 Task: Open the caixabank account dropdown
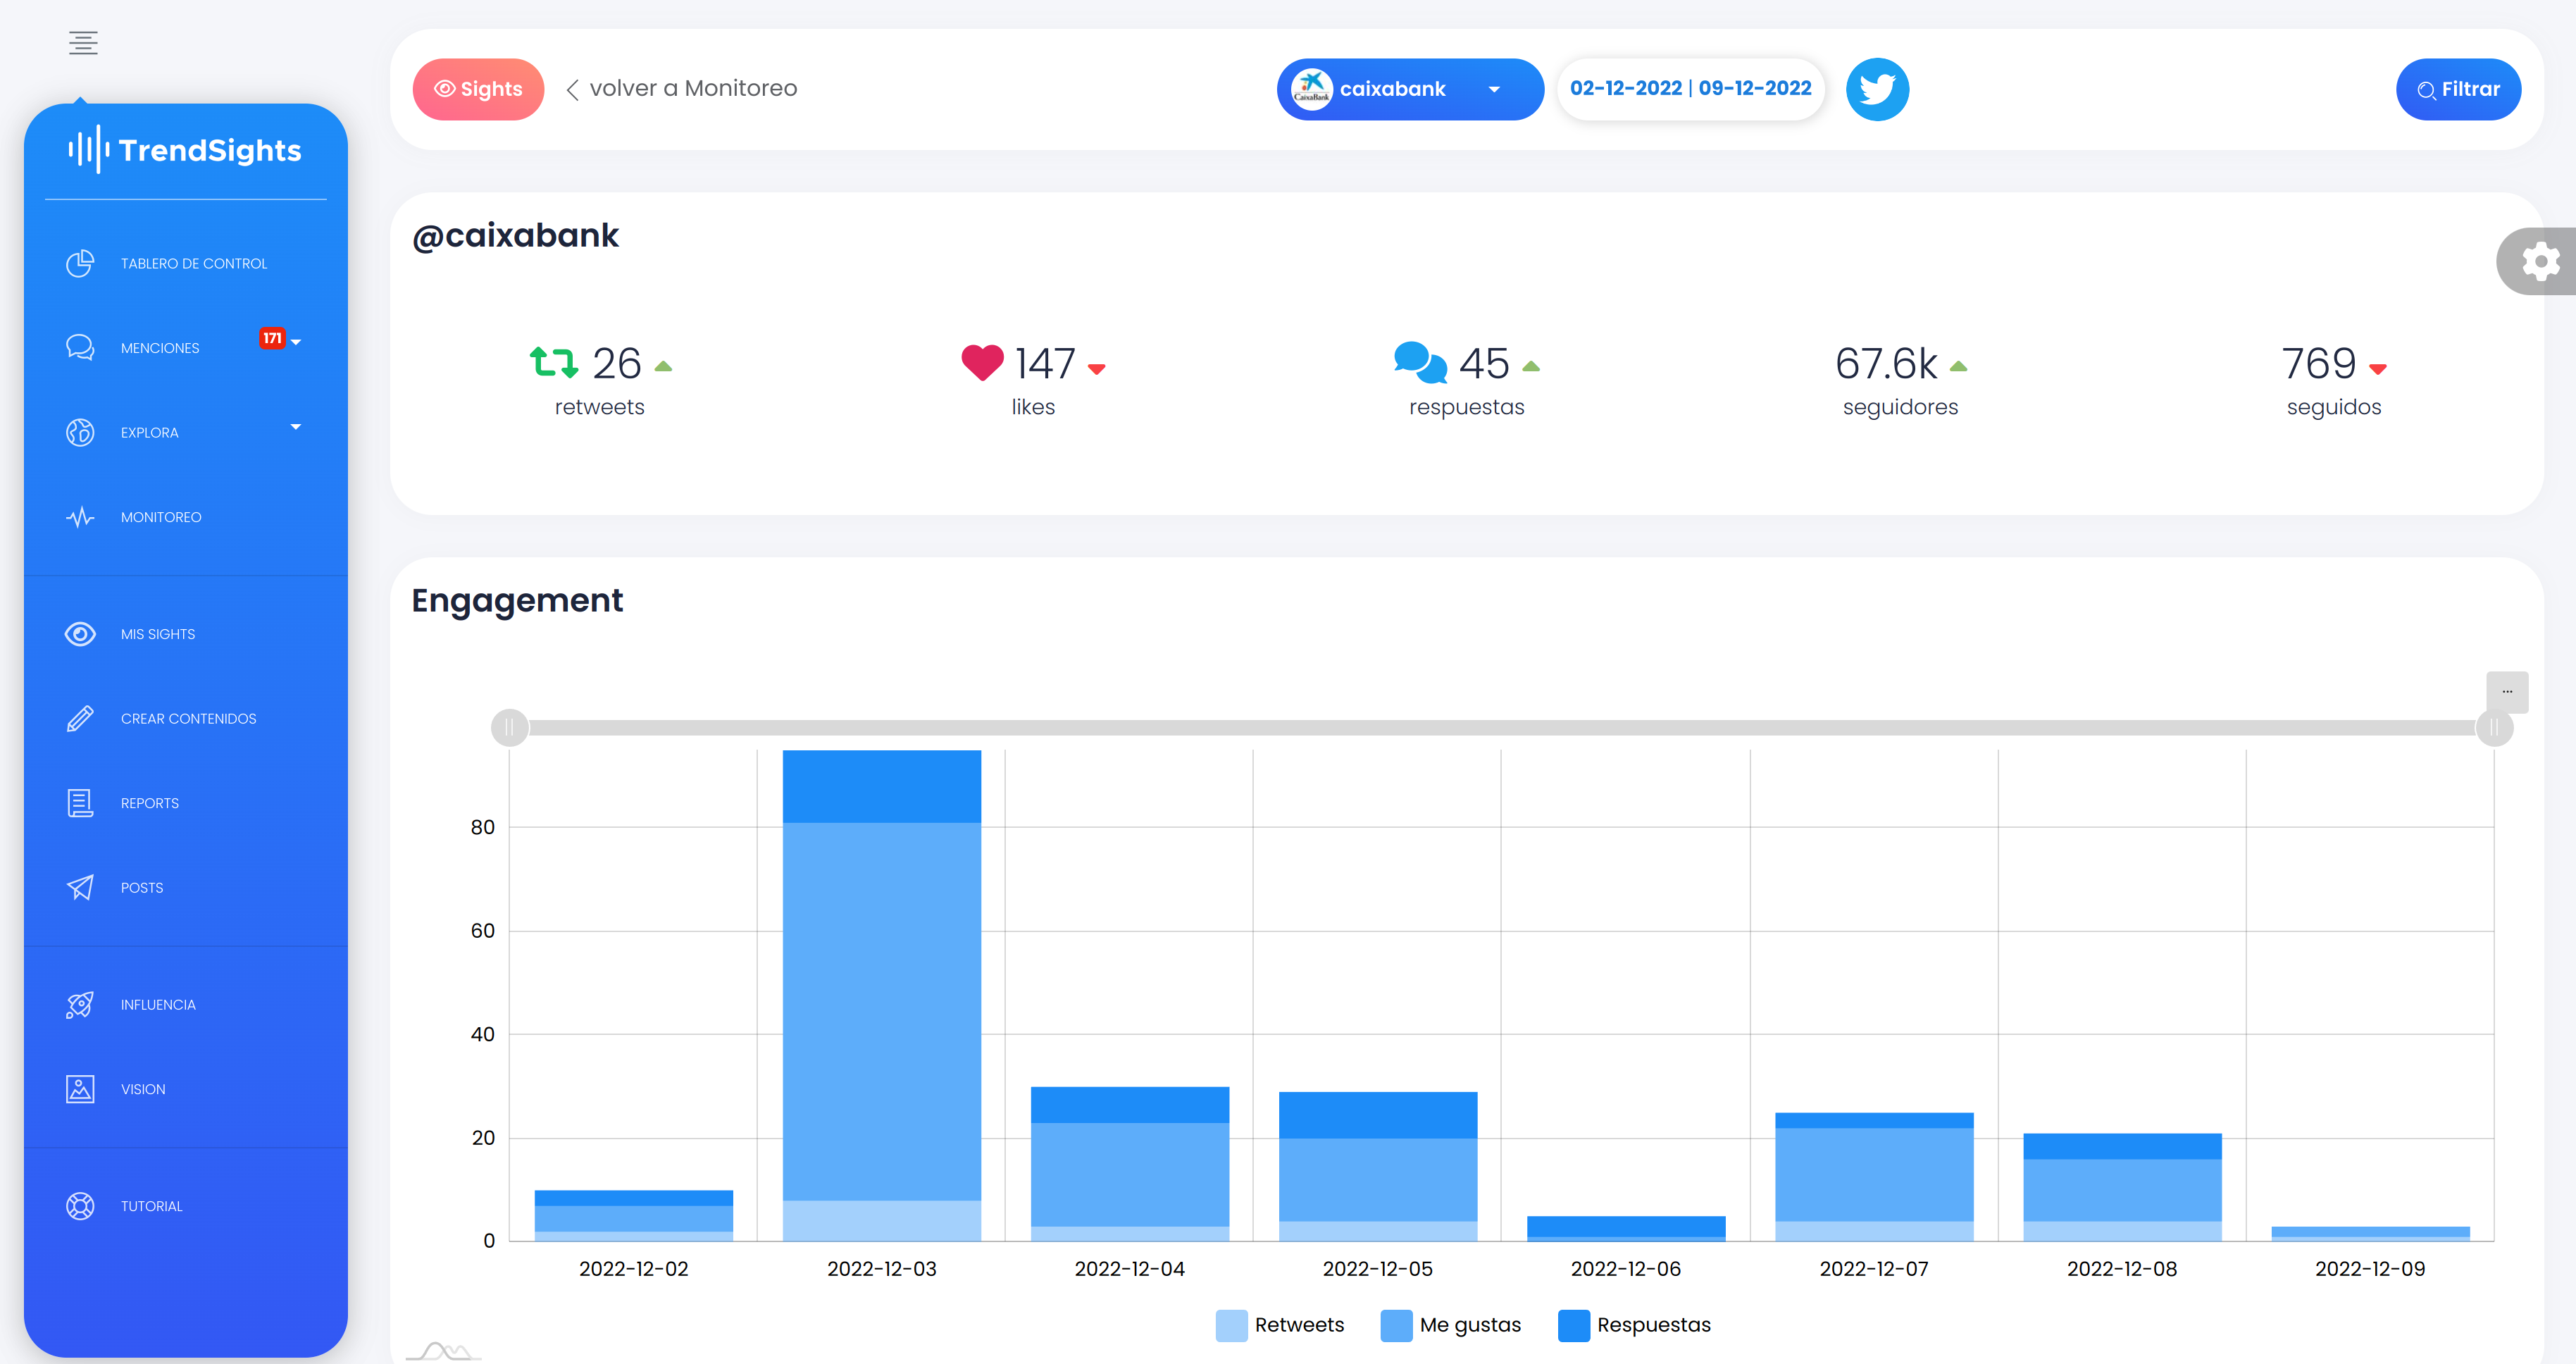pos(1410,89)
